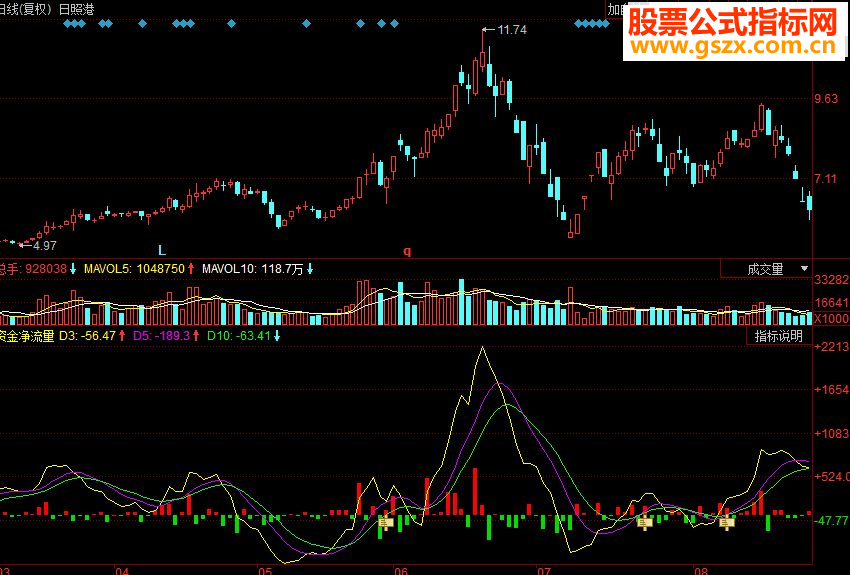This screenshot has width=850, height=575.
Task: Click the middle signal icon below the 47.77 line
Action: 645,523
